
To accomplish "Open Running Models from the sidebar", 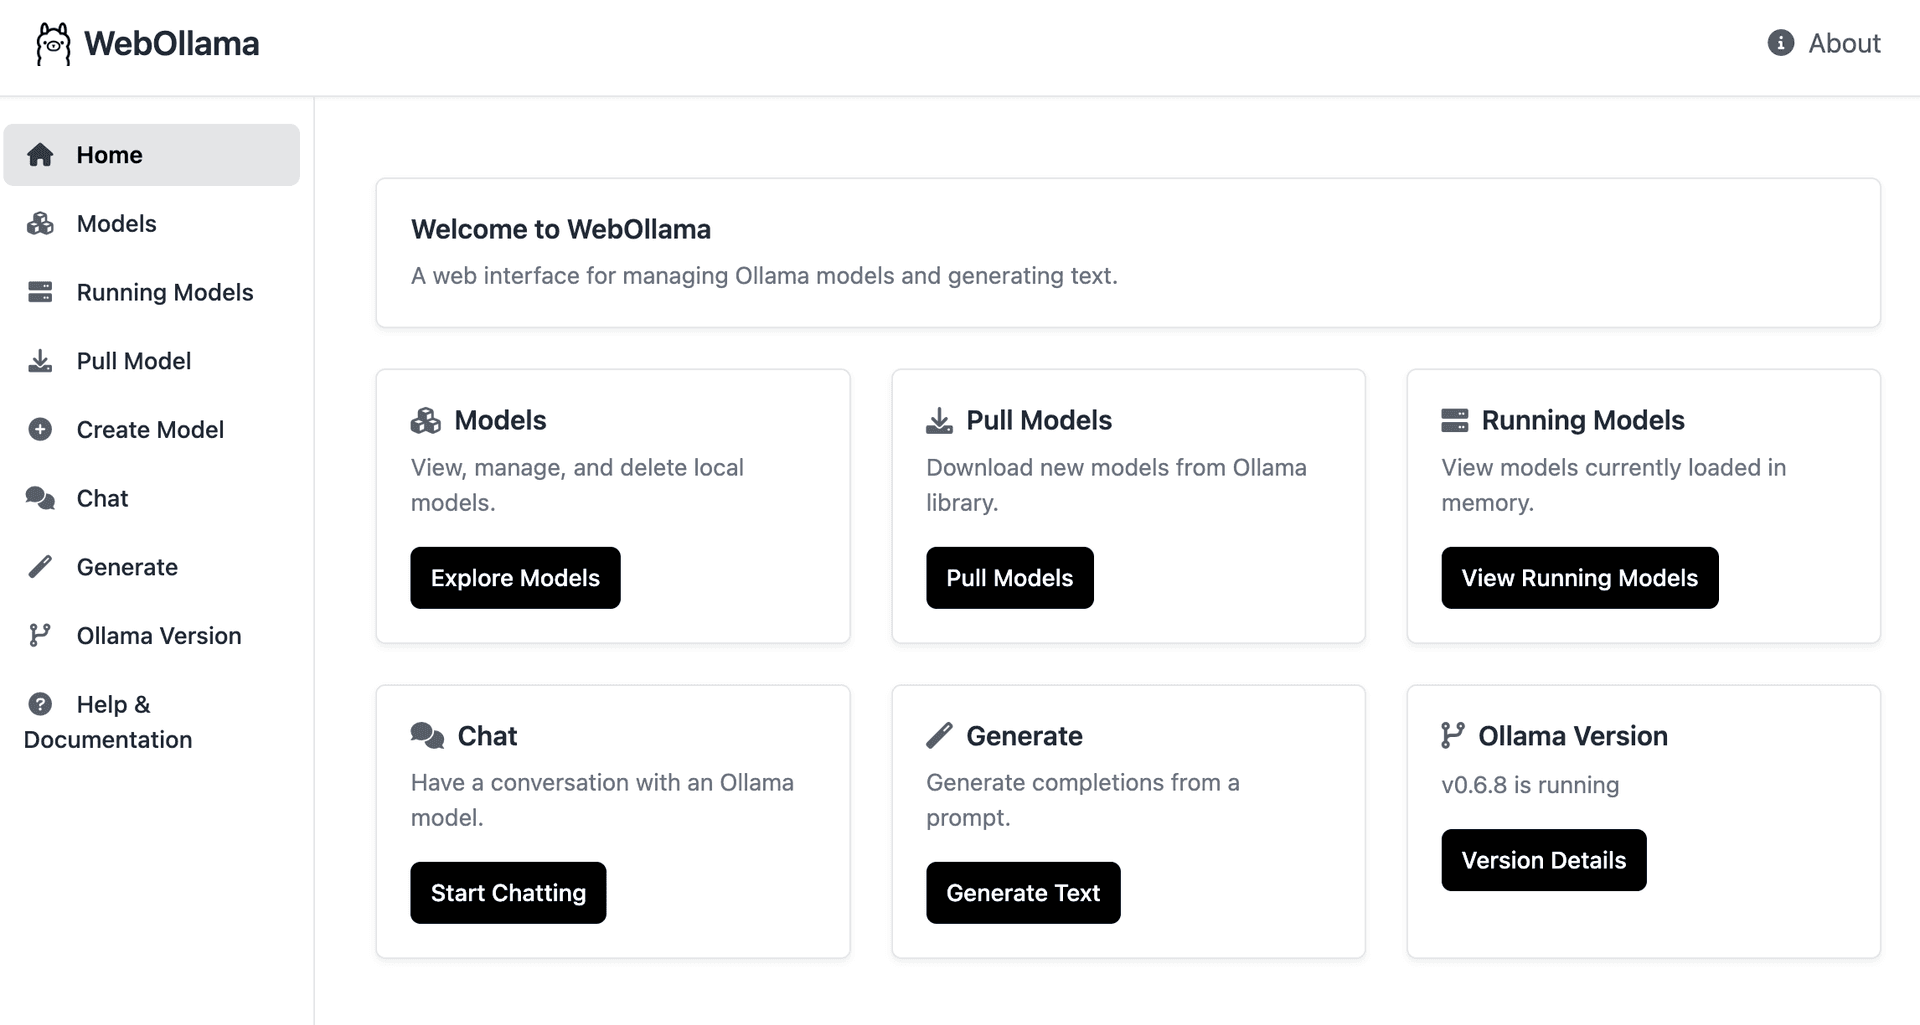I will click(152, 292).
